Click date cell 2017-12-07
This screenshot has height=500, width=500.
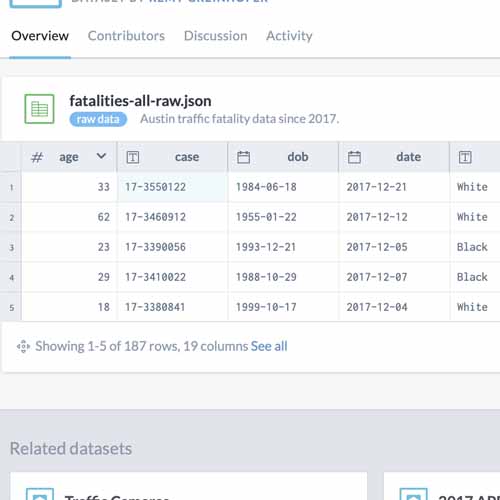pyautogui.click(x=394, y=277)
